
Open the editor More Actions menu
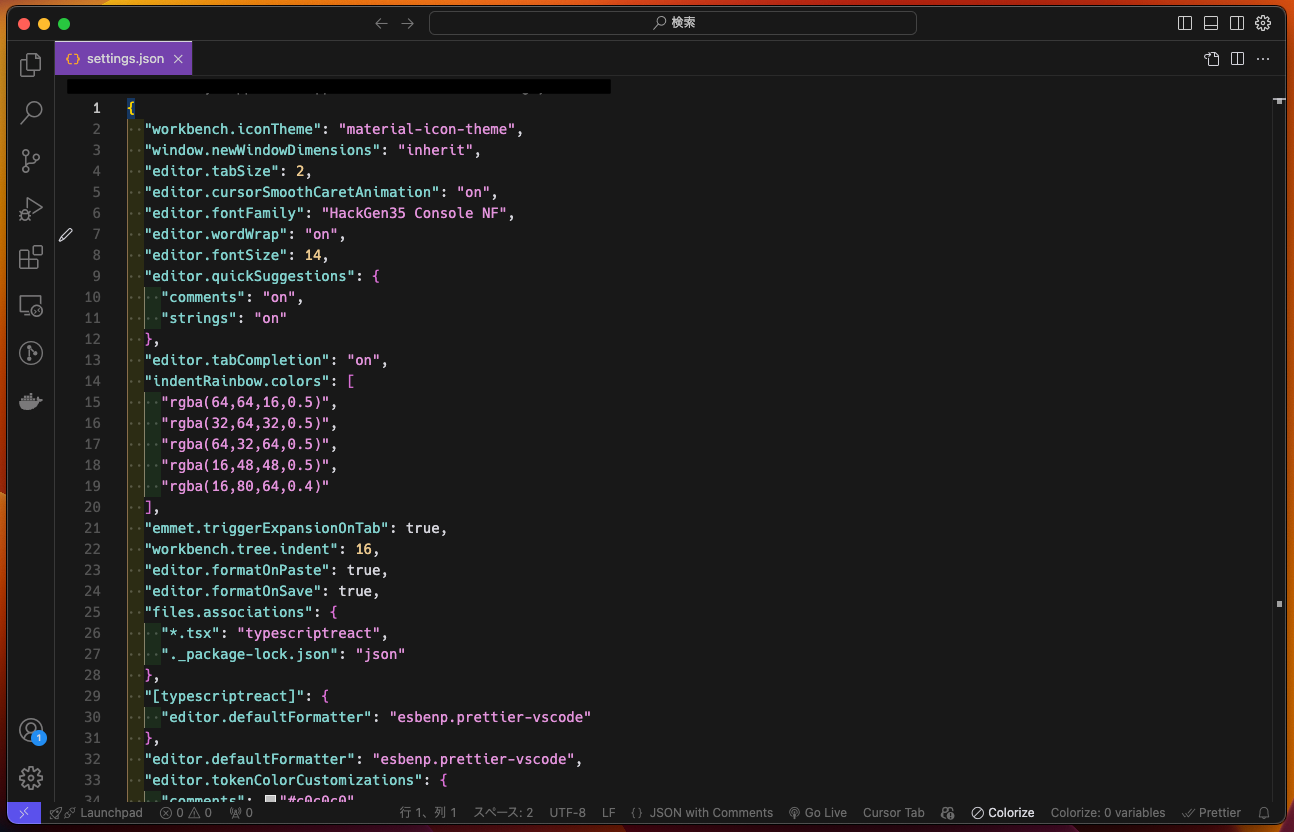pyautogui.click(x=1263, y=59)
